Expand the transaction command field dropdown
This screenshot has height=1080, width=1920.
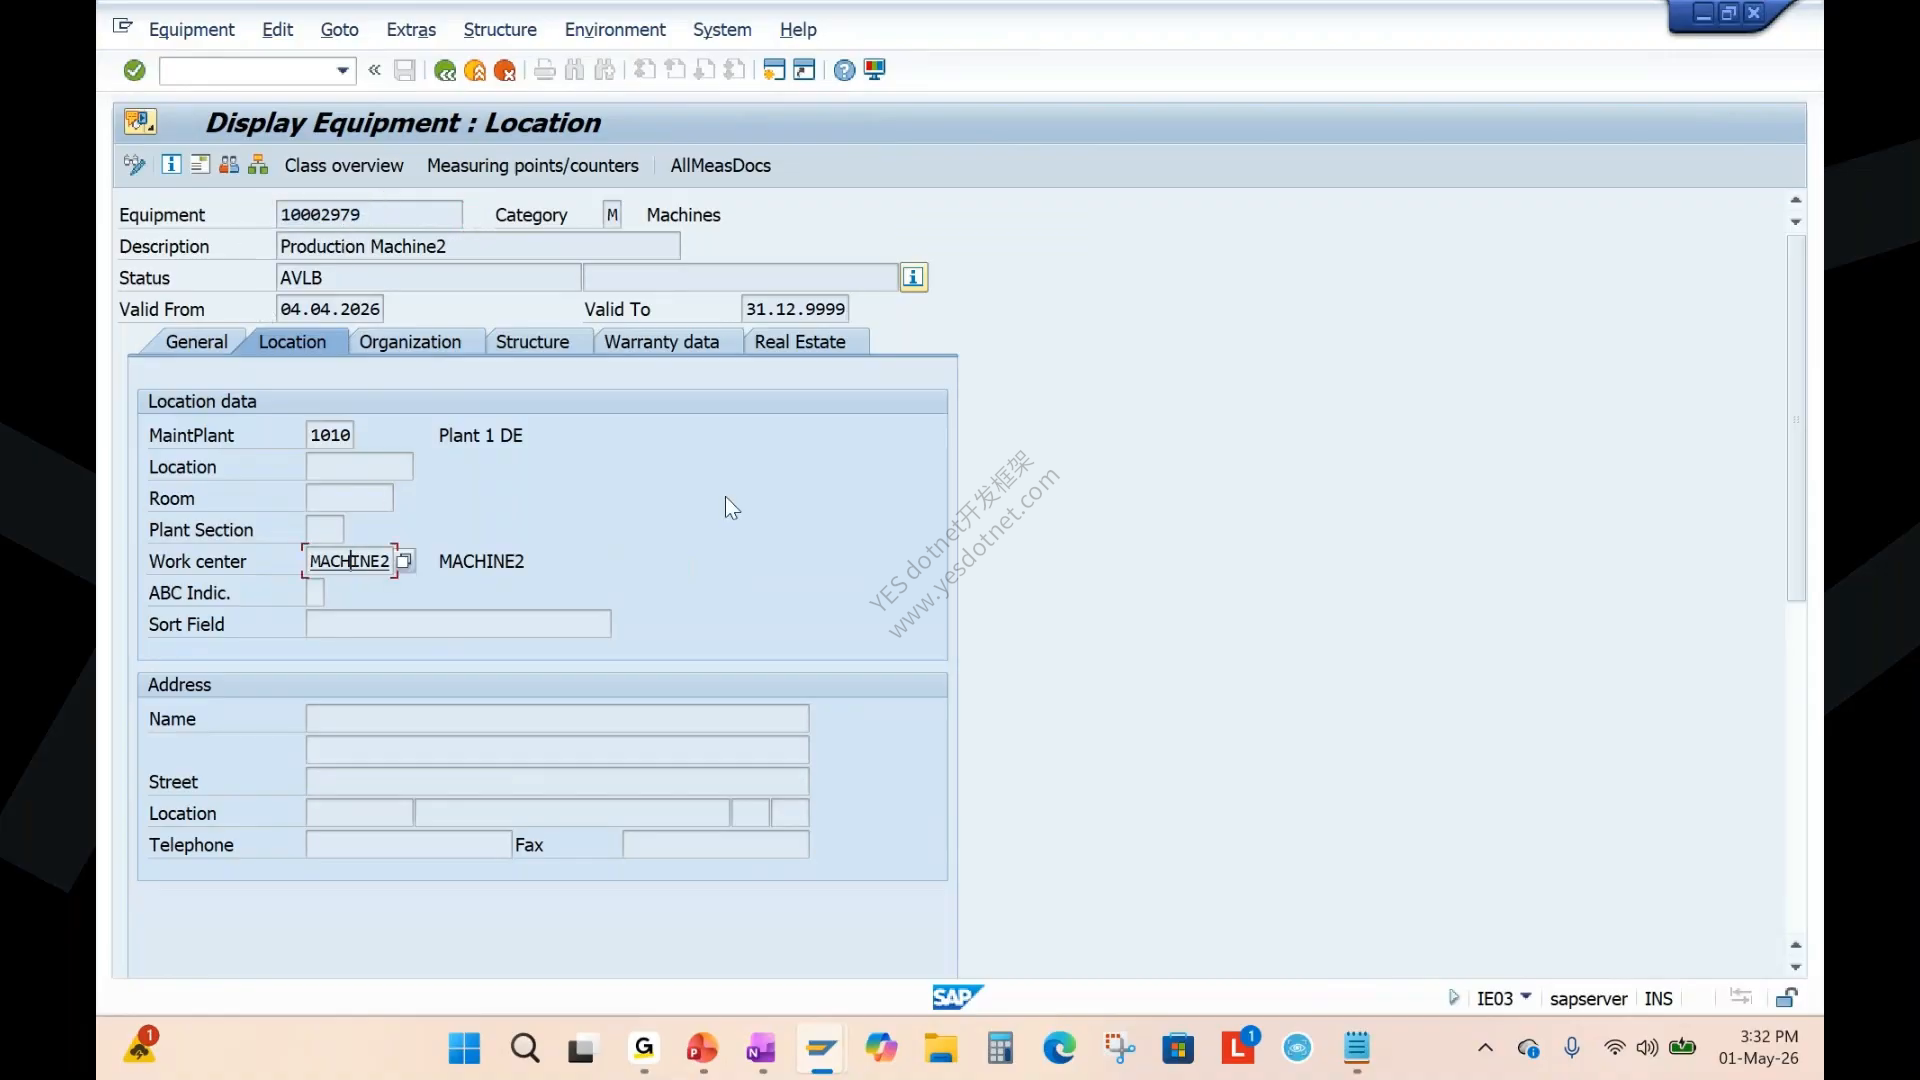pos(342,70)
